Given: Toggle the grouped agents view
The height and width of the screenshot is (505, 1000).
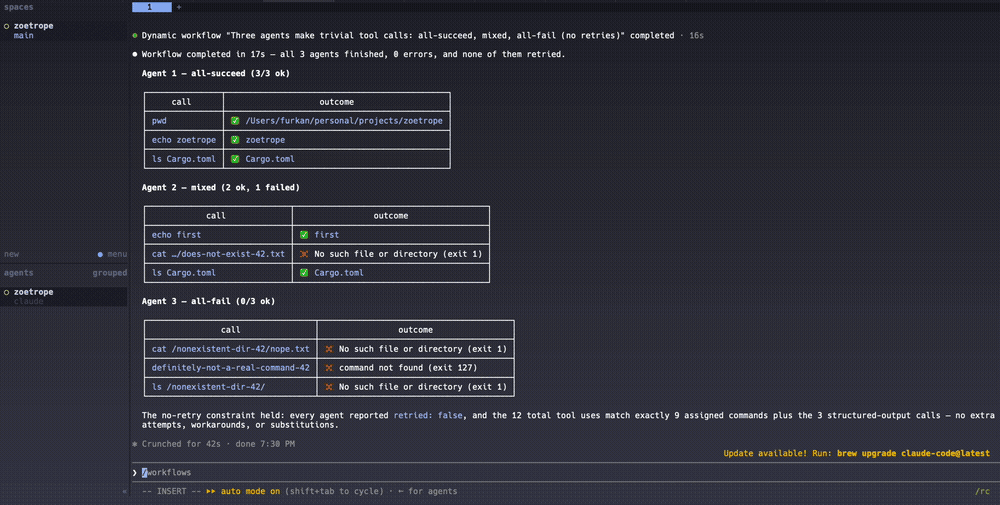Looking at the screenshot, I should [x=110, y=273].
